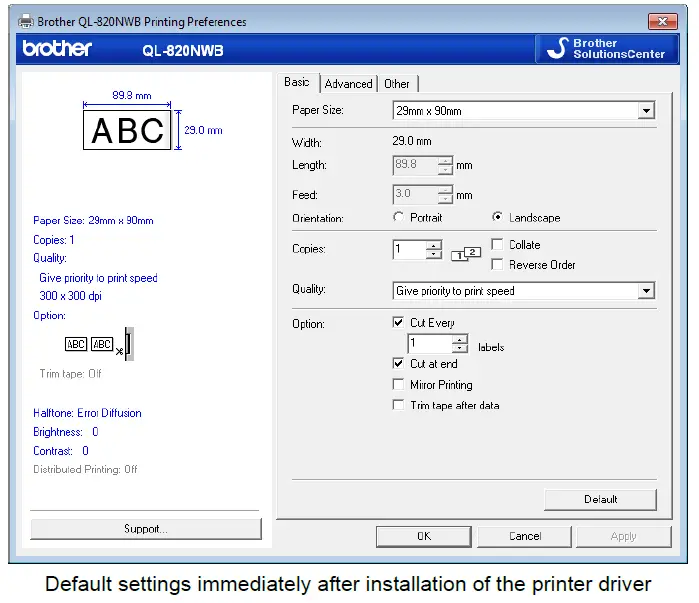Click the 'Contrast: 0' summary text
This screenshot has height=603, width=699.
coord(61,451)
